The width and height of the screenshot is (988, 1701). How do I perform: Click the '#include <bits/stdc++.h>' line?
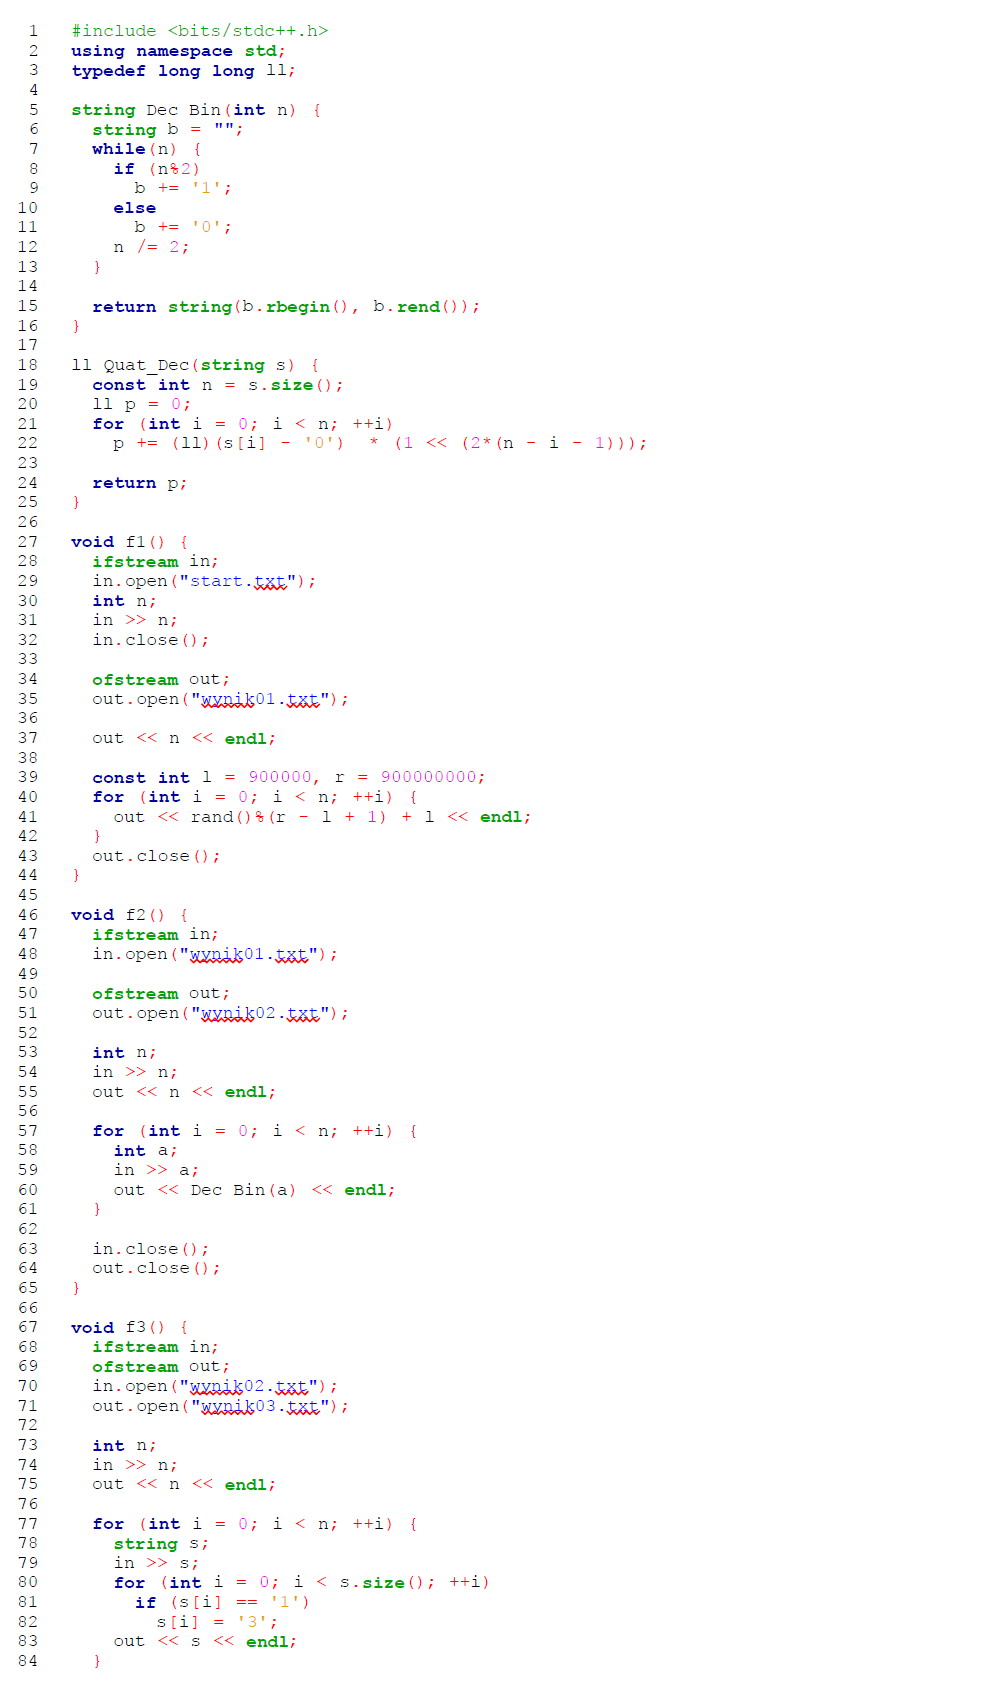pyautogui.click(x=200, y=31)
